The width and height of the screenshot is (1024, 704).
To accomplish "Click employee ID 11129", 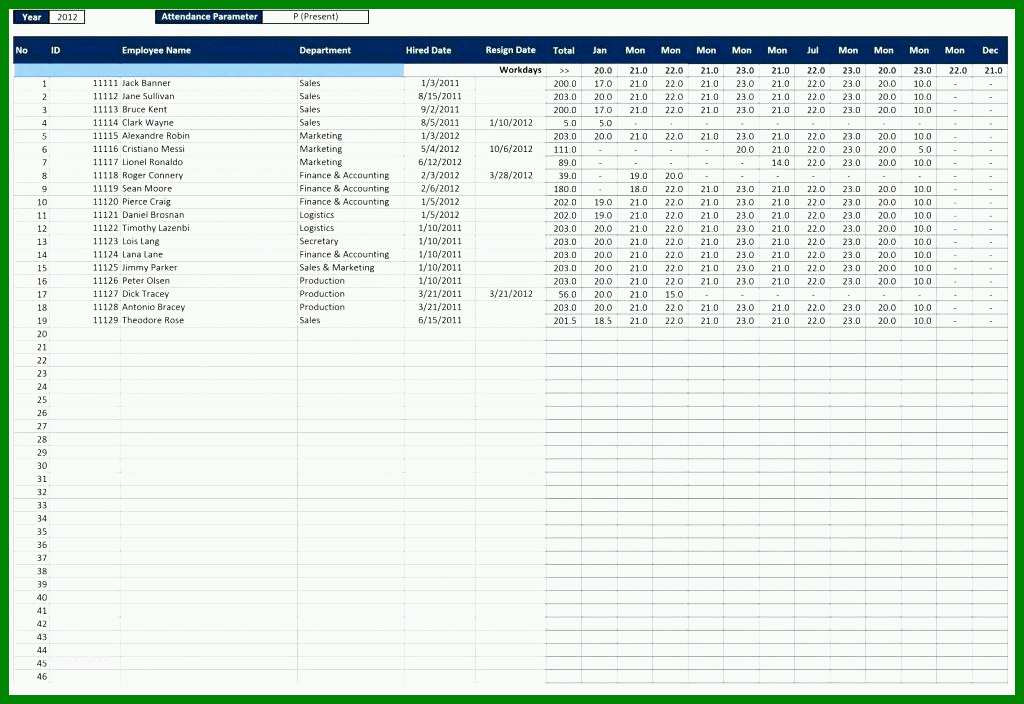I will (105, 320).
